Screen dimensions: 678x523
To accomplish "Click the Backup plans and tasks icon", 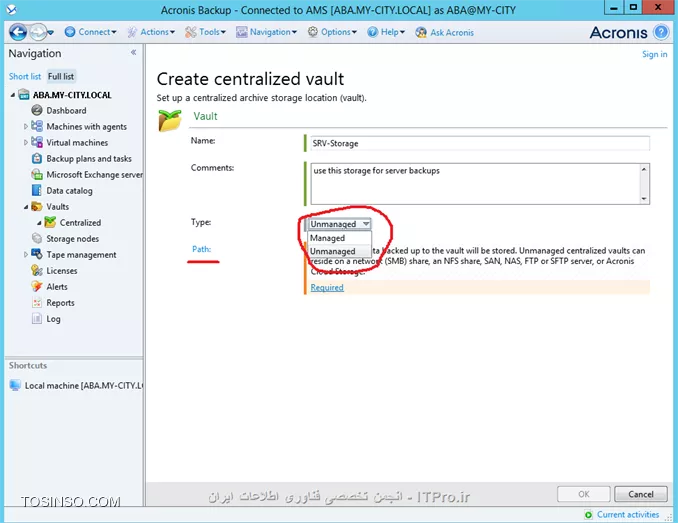I will click(x=37, y=158).
